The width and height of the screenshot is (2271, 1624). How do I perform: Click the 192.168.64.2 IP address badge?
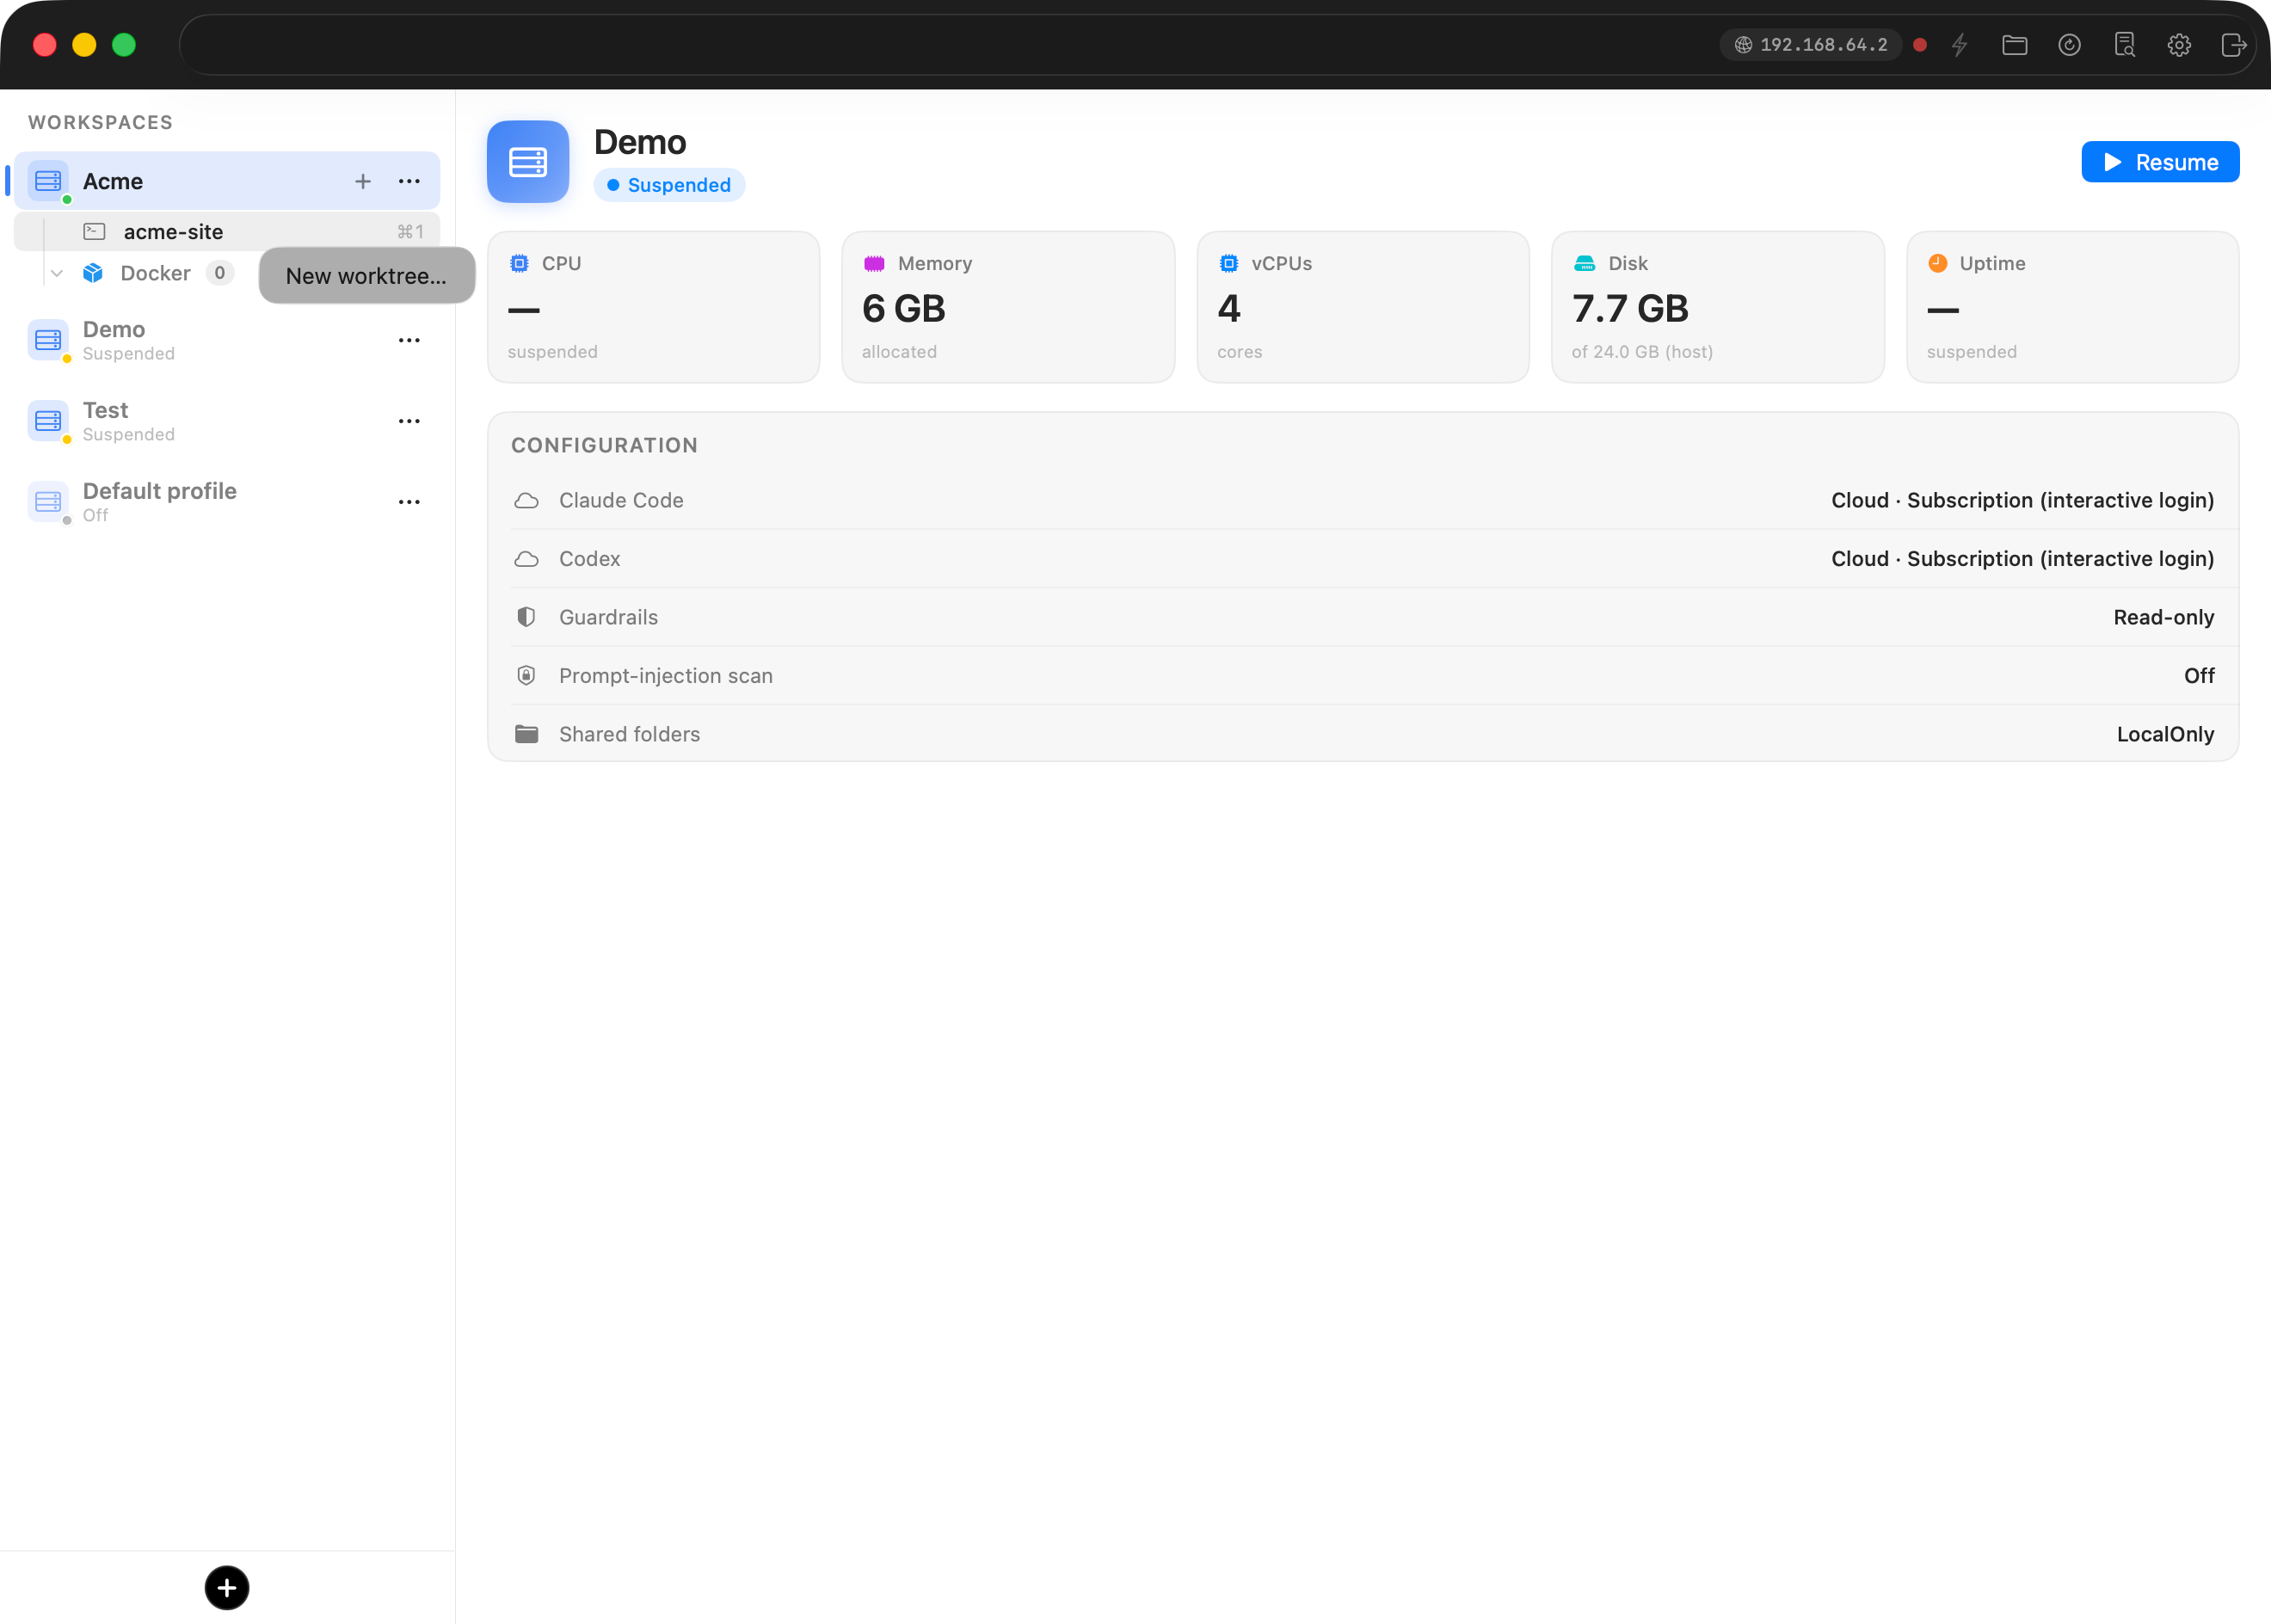[1810, 45]
